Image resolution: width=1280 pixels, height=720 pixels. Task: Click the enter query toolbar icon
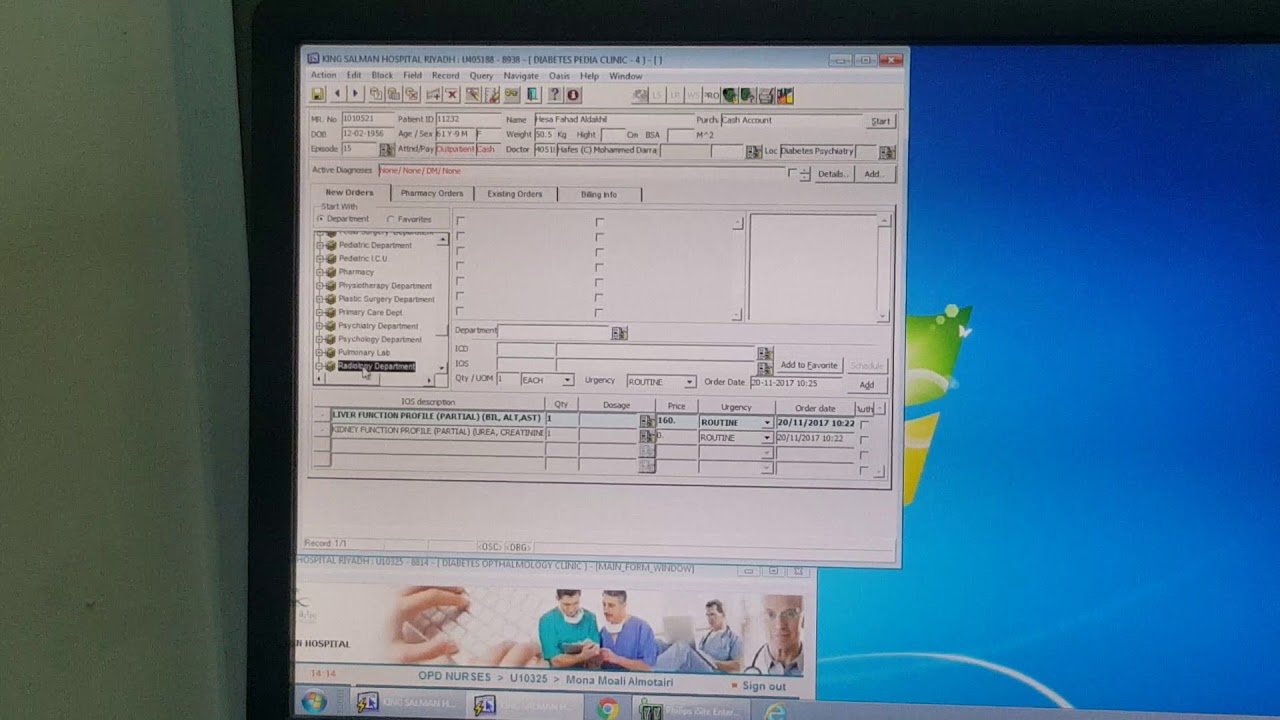point(473,94)
